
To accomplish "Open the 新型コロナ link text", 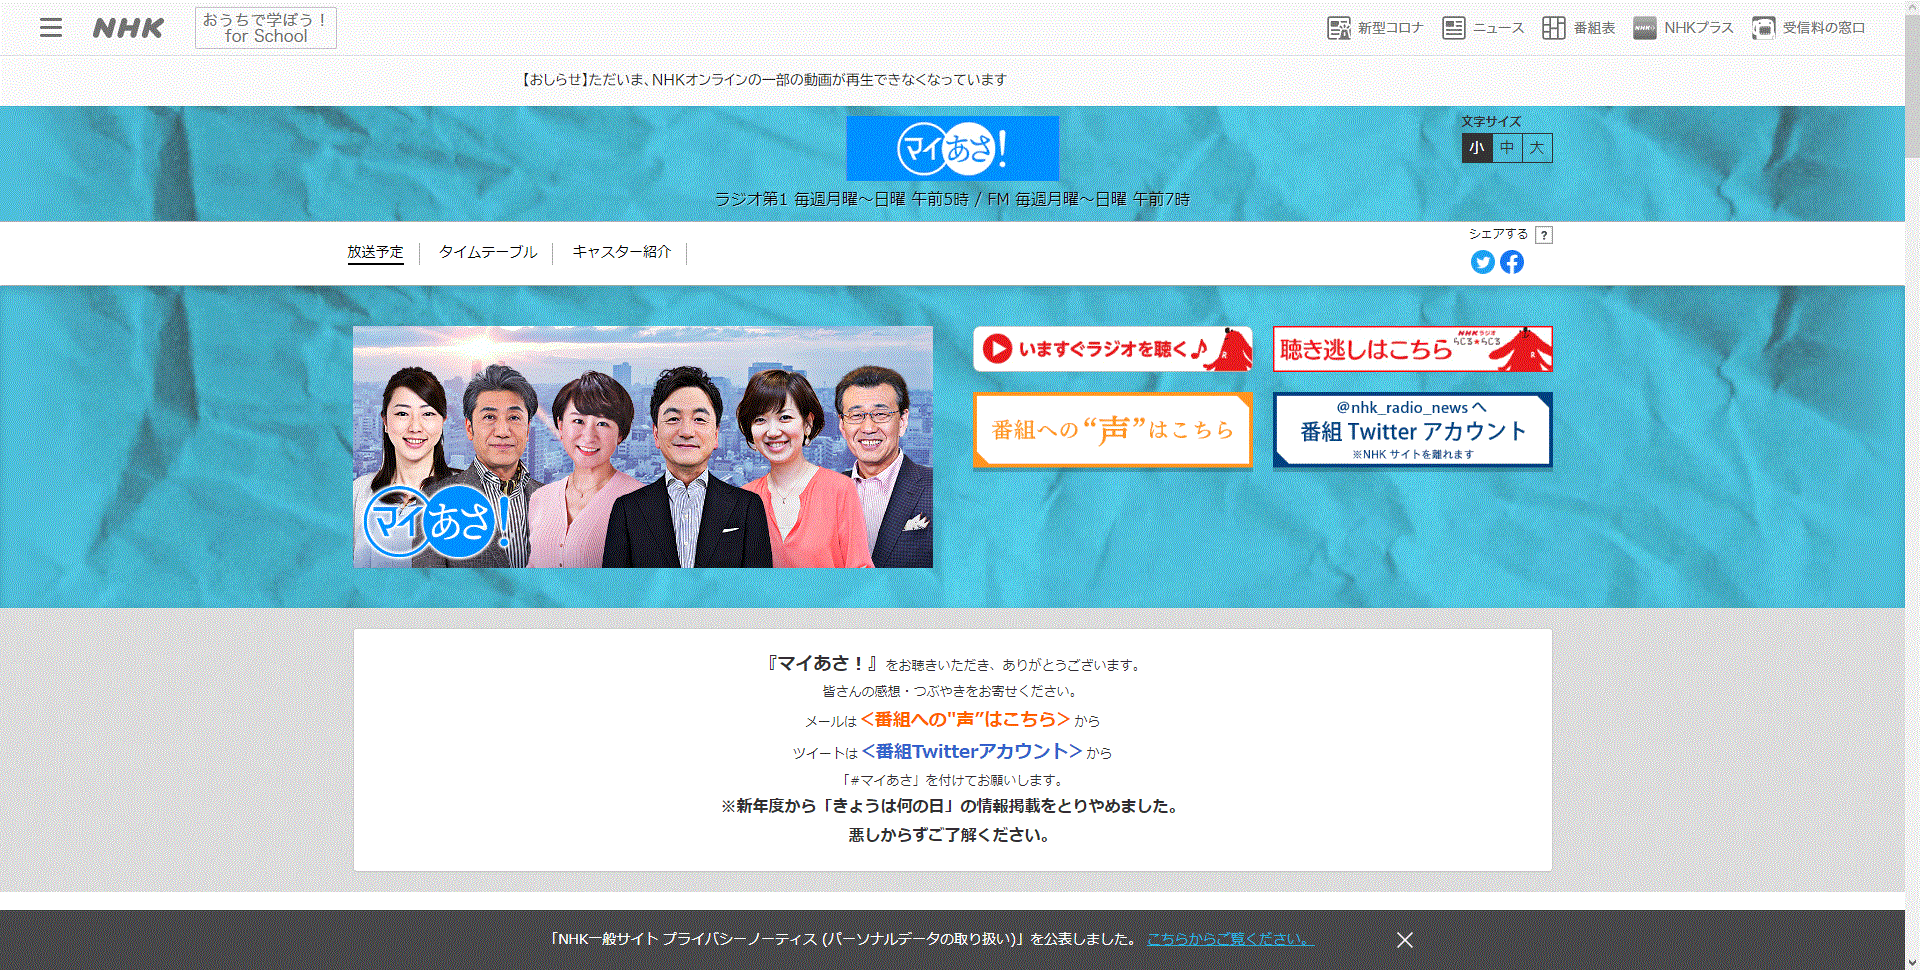I will click(x=1390, y=28).
